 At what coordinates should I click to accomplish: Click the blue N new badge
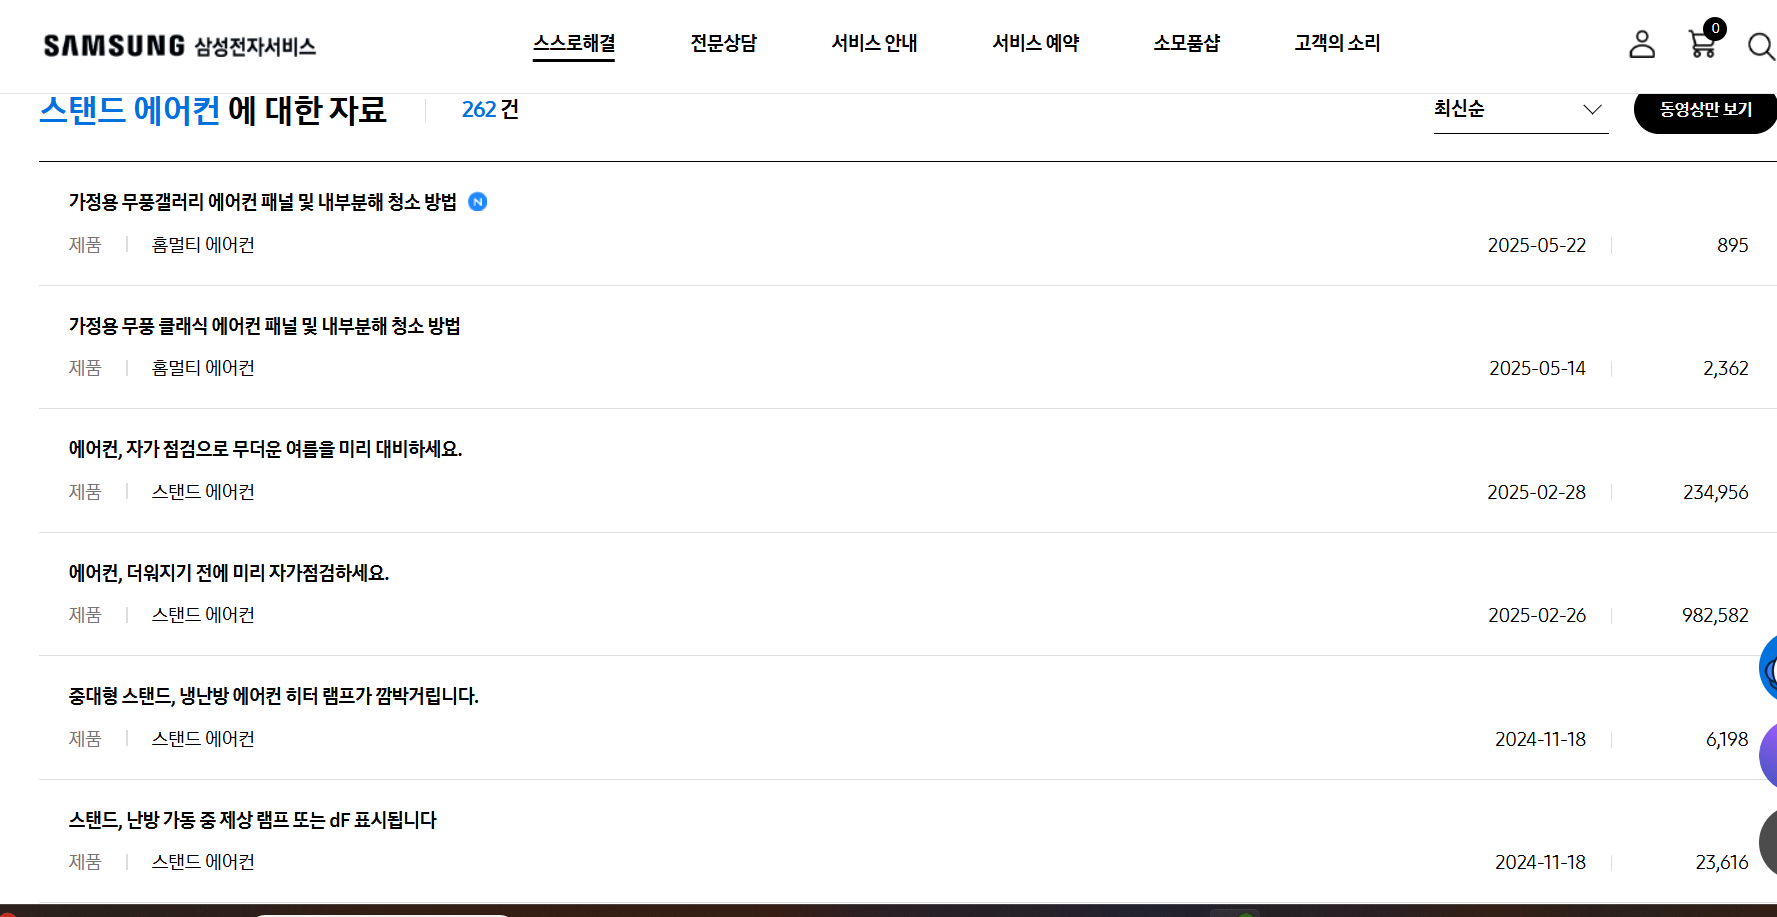tap(478, 202)
